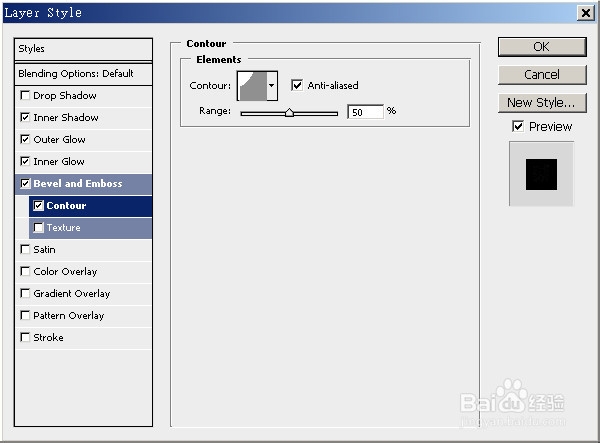Open the Contour picker dropdown arrow

272,86
